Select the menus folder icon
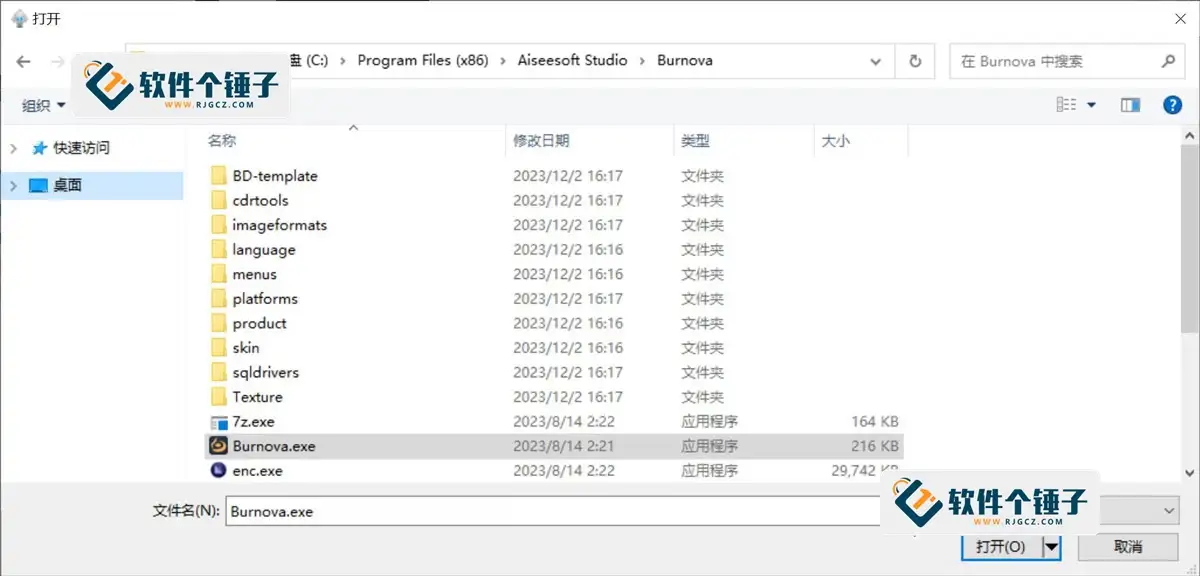This screenshot has height=576, width=1200. point(220,274)
